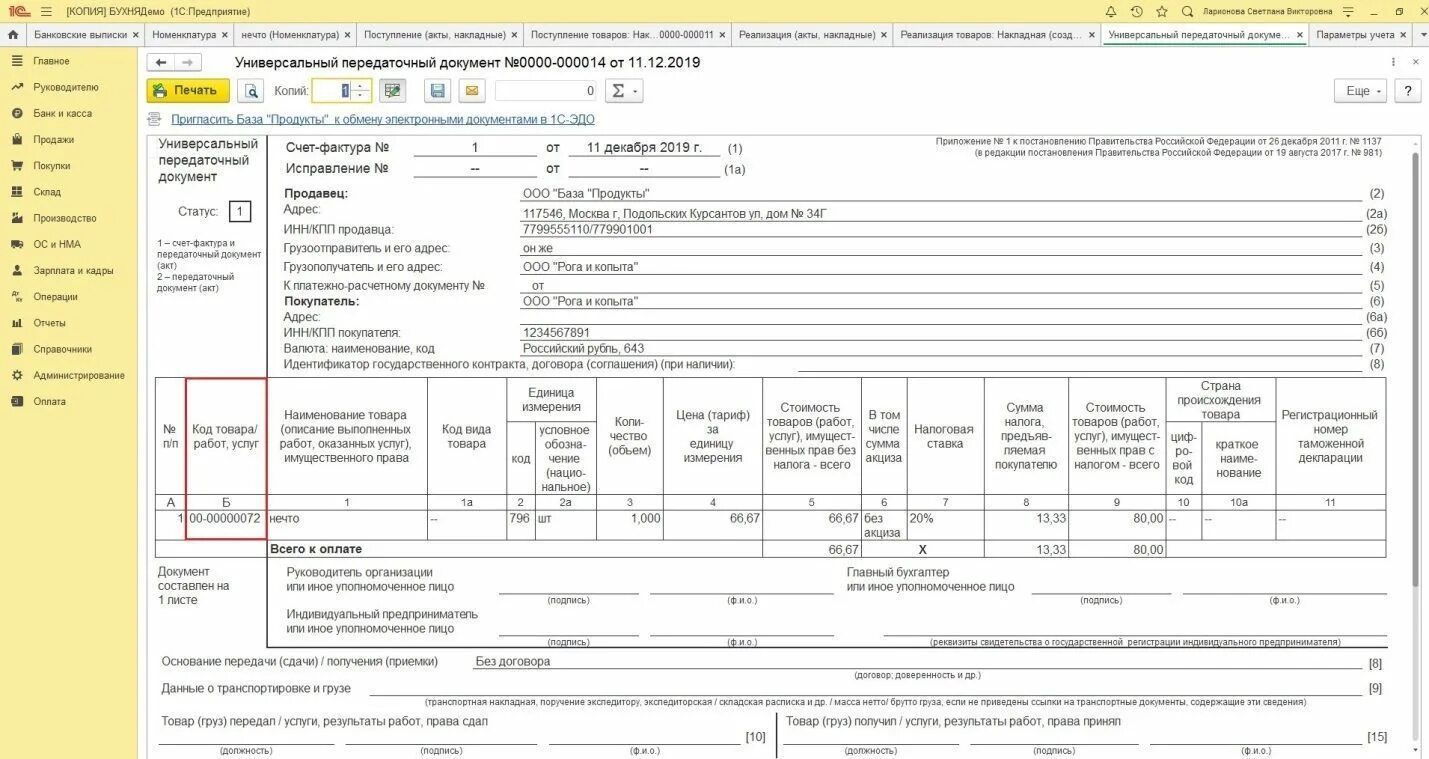Select Без договора basis text
Image resolution: width=1429 pixels, height=759 pixels.
click(x=513, y=661)
